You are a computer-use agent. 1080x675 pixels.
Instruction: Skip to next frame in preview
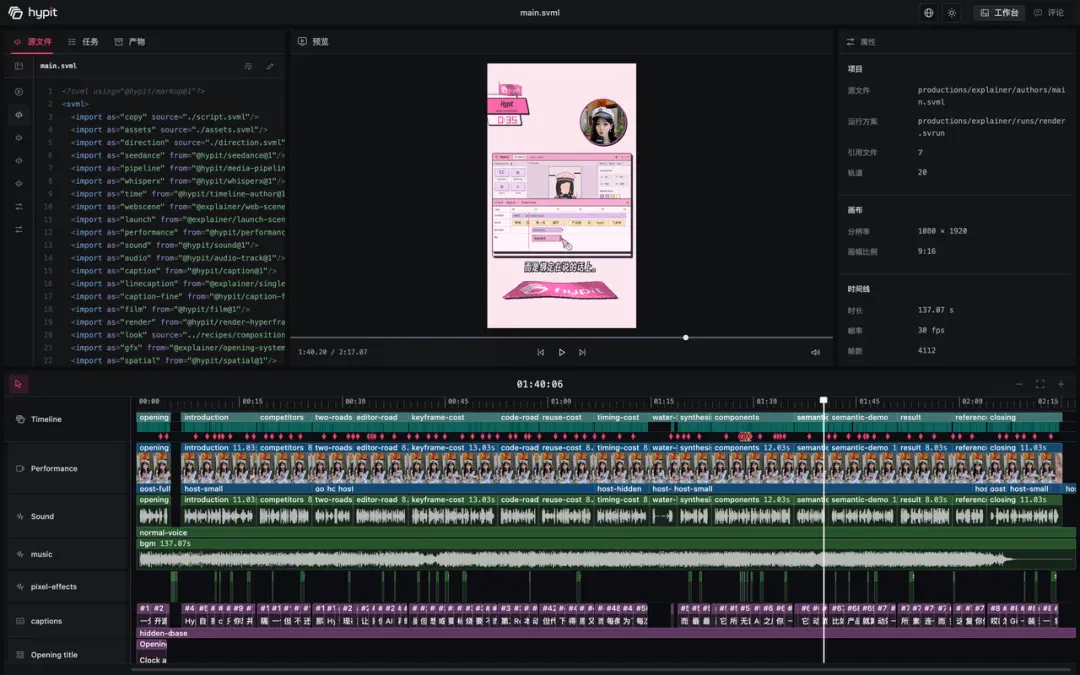(x=582, y=352)
